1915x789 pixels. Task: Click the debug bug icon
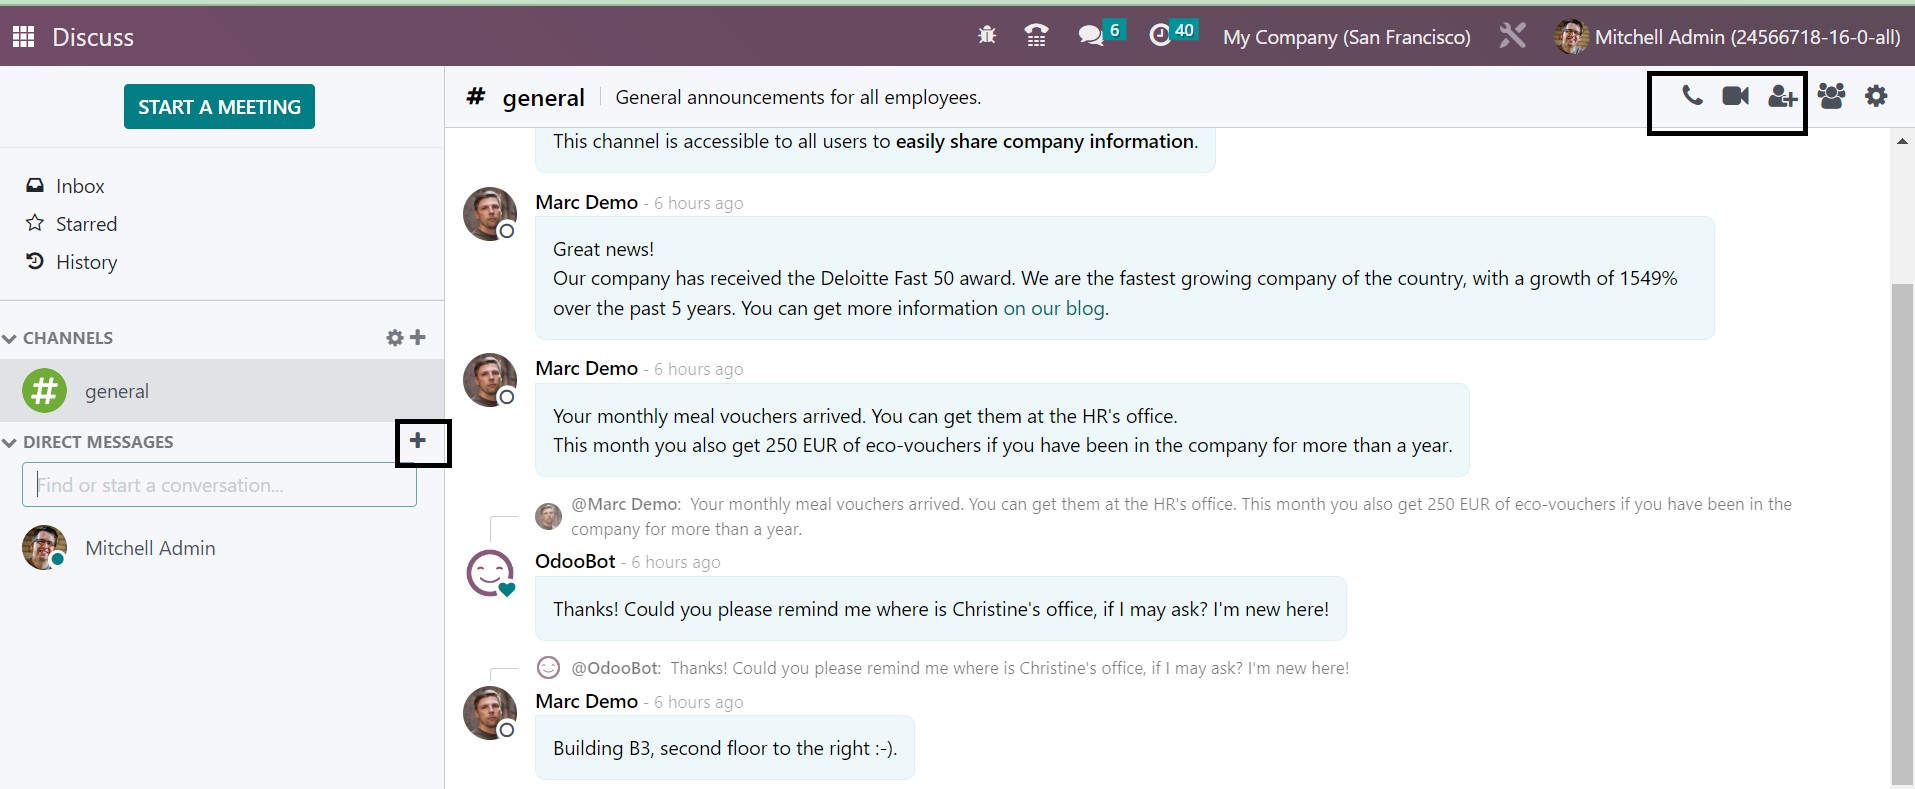click(x=987, y=36)
